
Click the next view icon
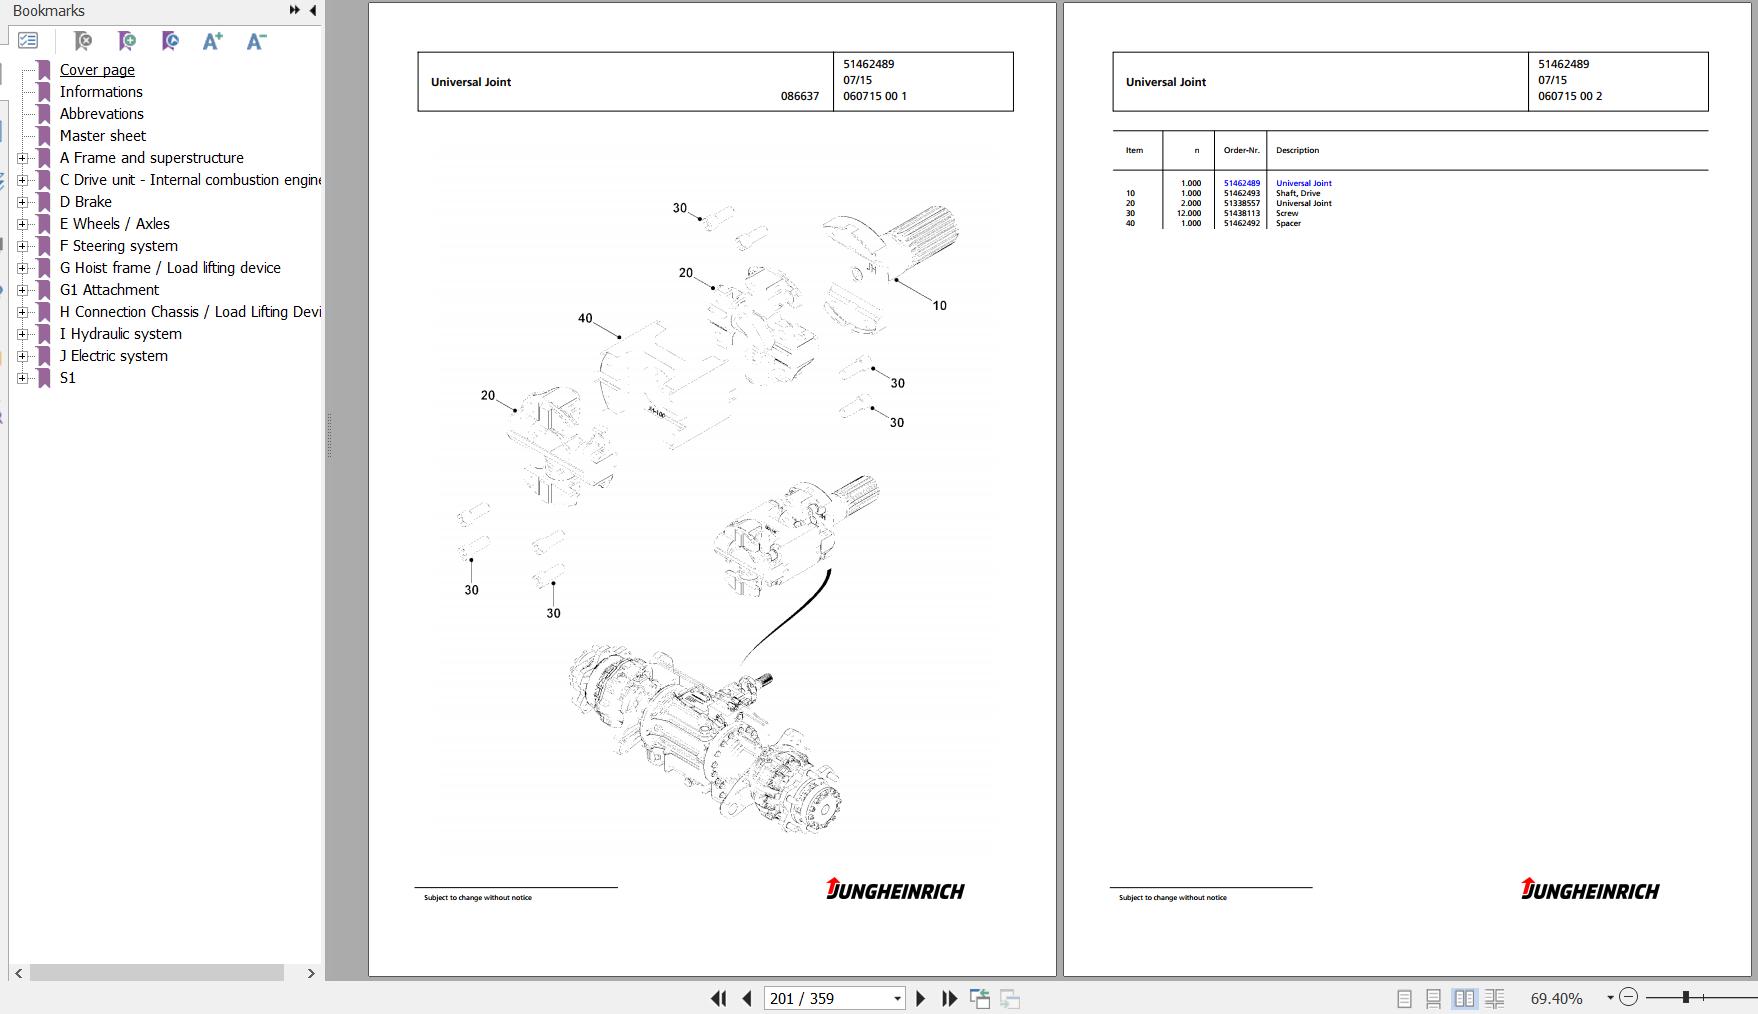pyautogui.click(x=1010, y=998)
